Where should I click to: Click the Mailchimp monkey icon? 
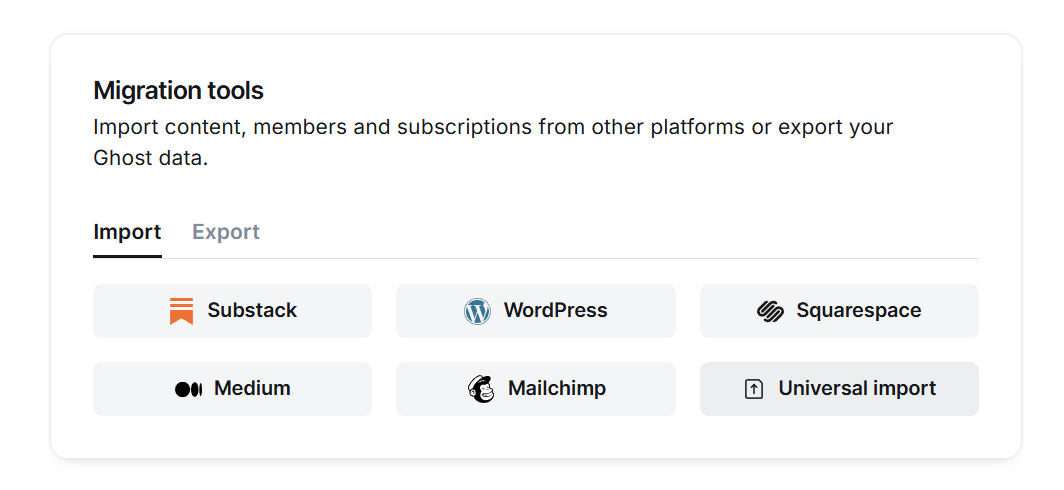point(481,389)
